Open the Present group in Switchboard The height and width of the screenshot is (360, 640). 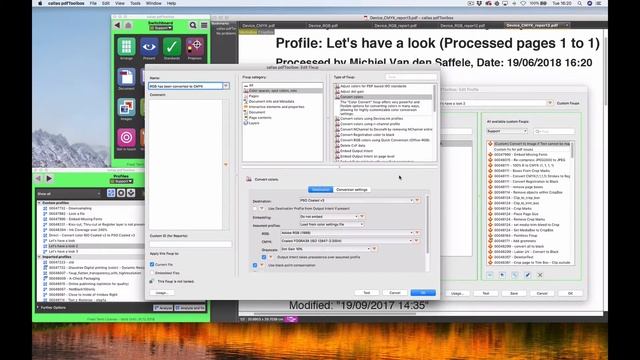[149, 47]
